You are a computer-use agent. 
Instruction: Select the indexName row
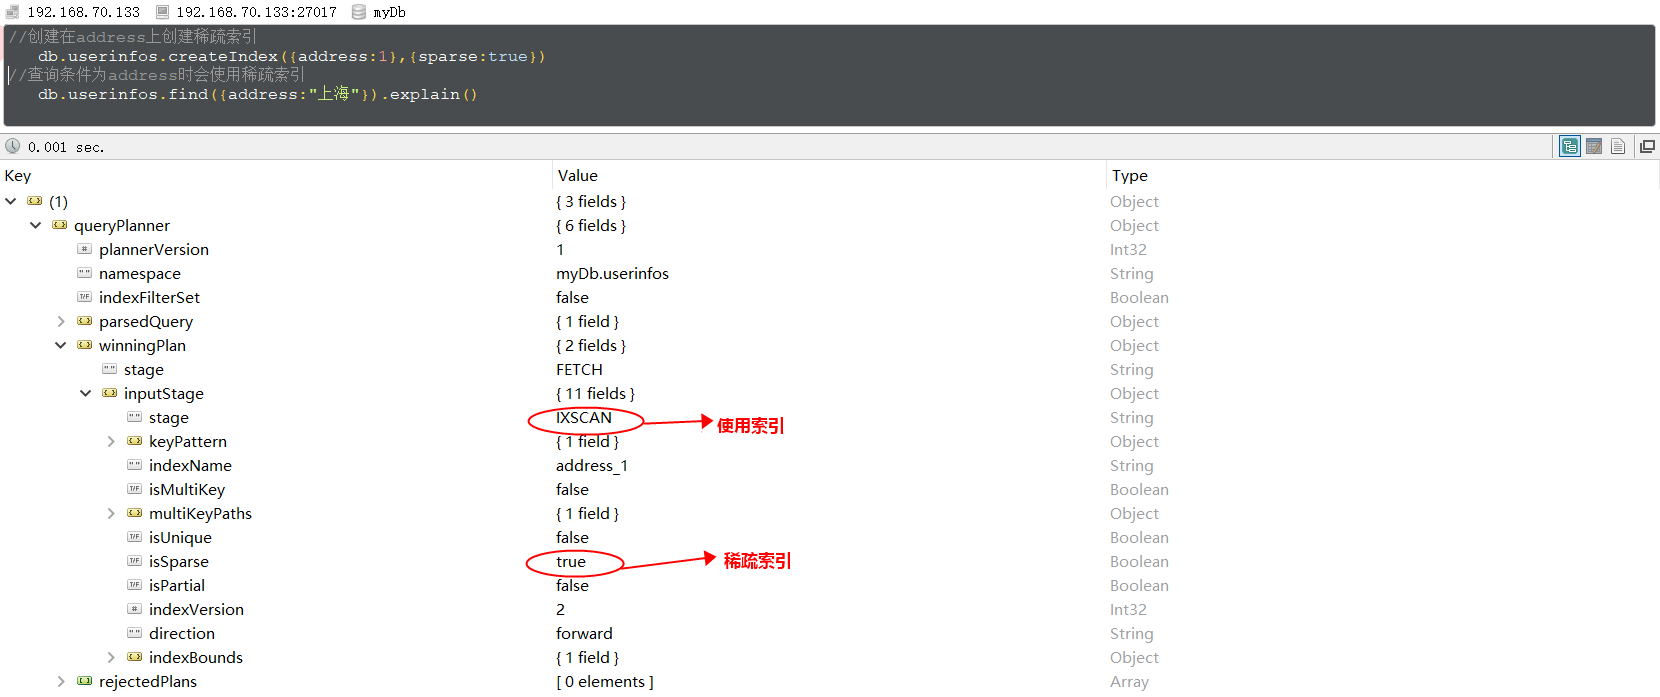(x=190, y=466)
